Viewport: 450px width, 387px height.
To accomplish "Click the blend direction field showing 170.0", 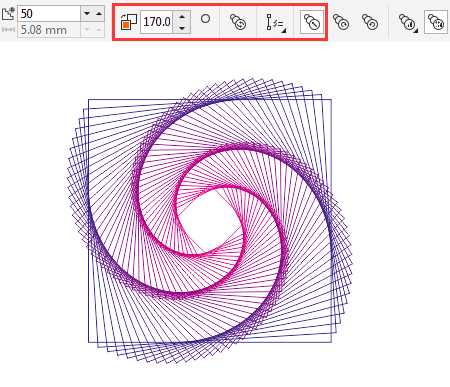I will pos(156,22).
